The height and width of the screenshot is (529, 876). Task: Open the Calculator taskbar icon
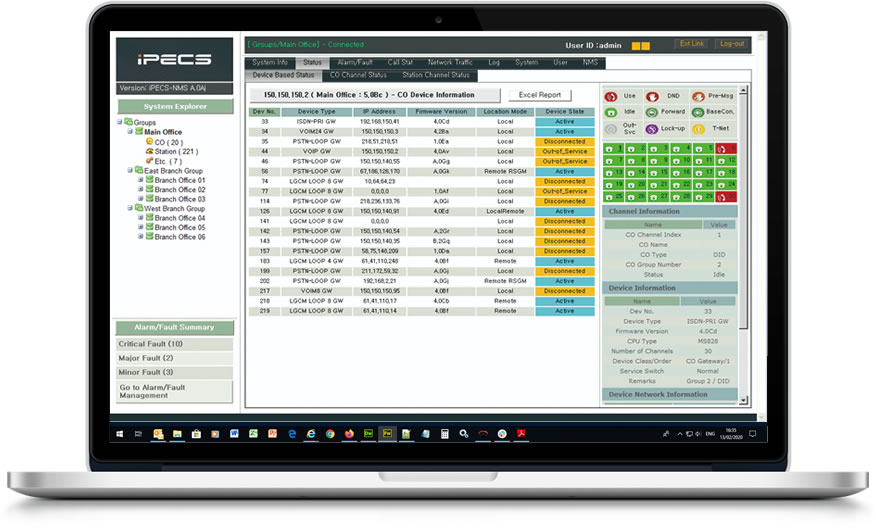point(445,433)
